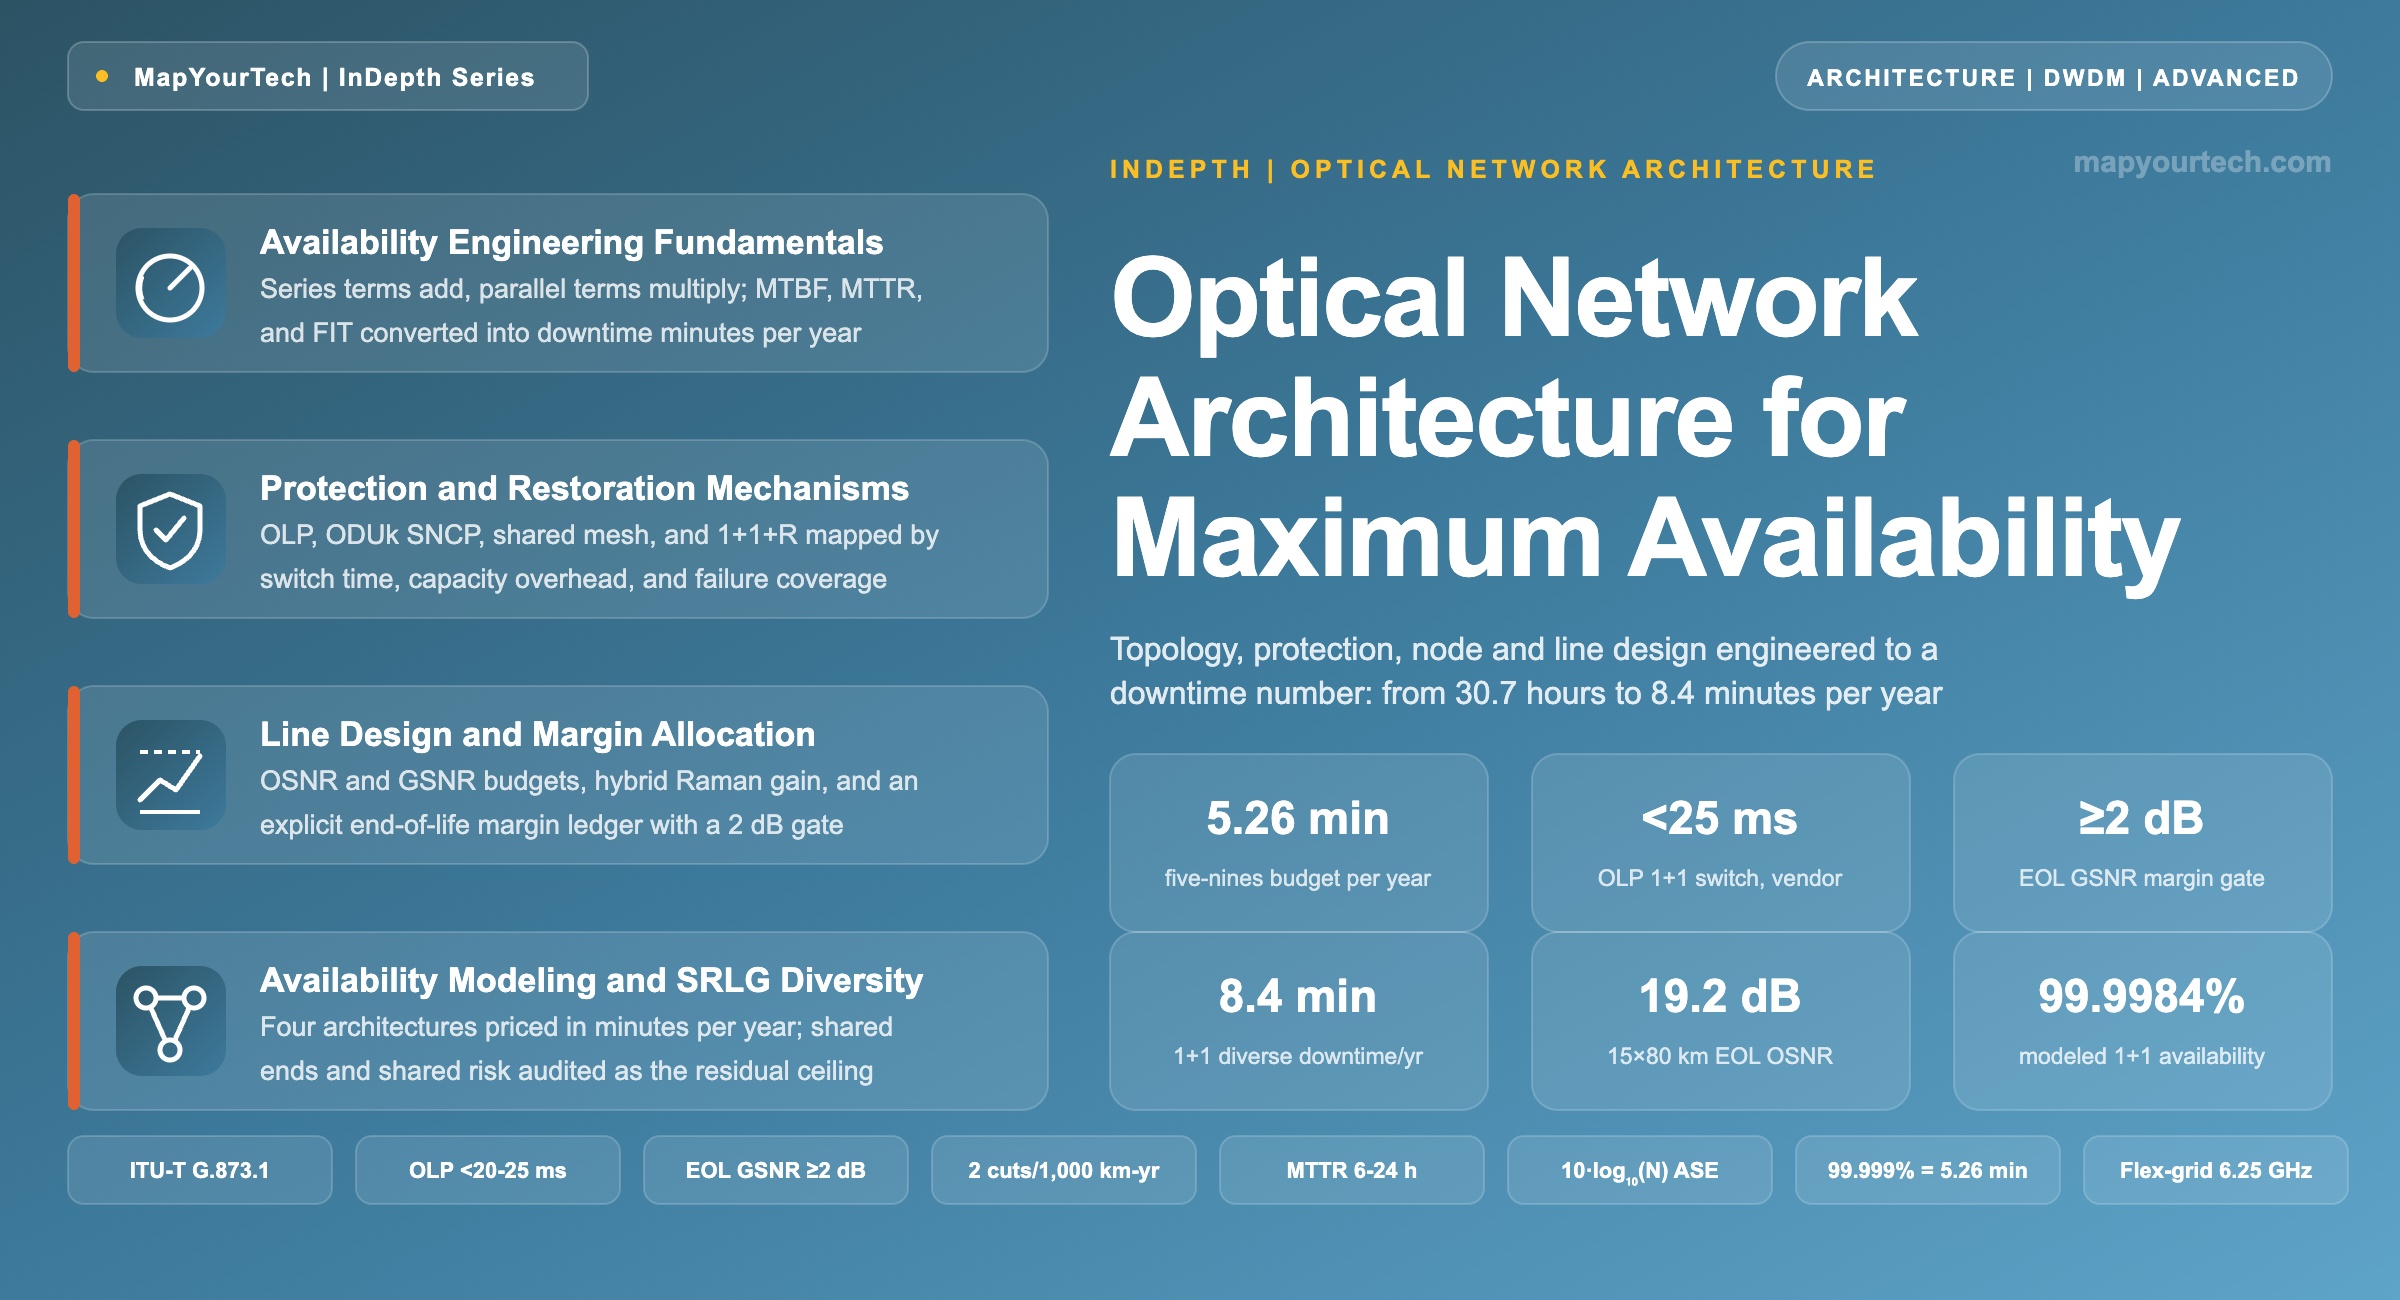The width and height of the screenshot is (2400, 1300).
Task: Click the ≥2 dB stat value
Action: pos(2142,818)
